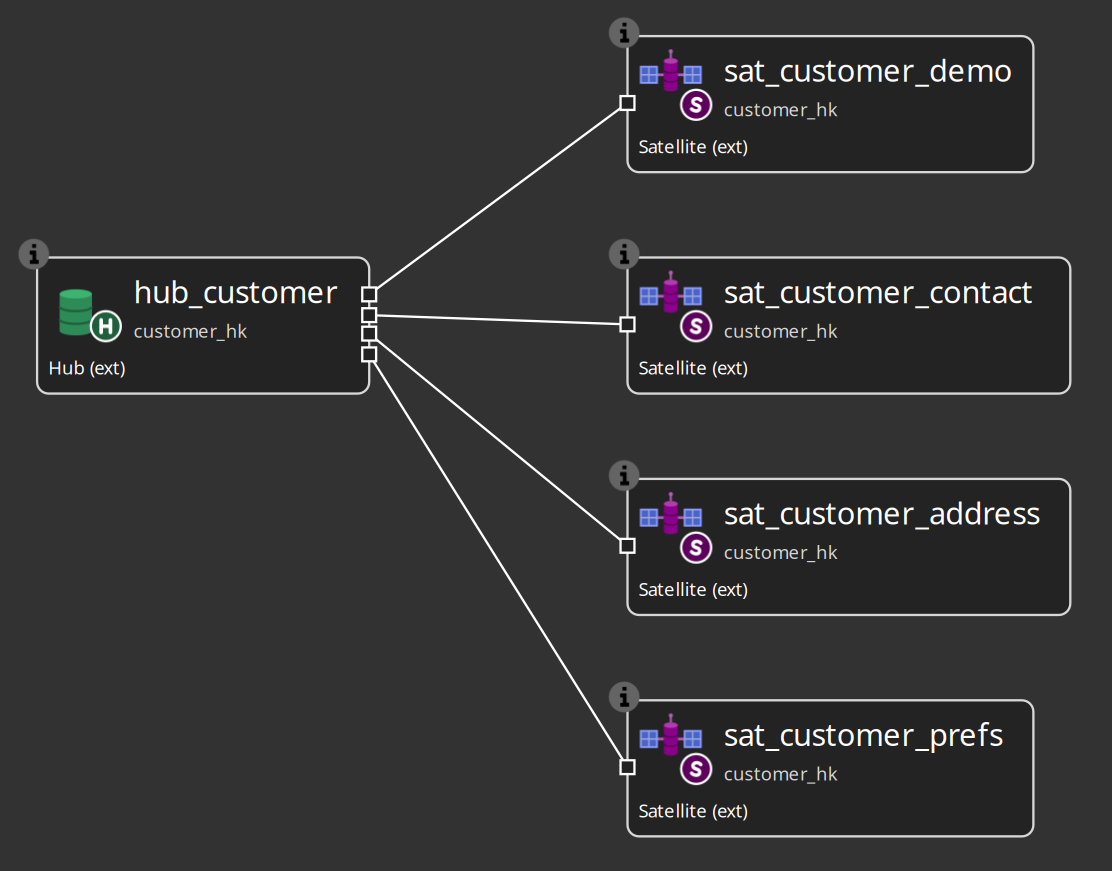Click the satellite icon on sat_customer_demo
The image size is (1112, 871).
tap(671, 71)
